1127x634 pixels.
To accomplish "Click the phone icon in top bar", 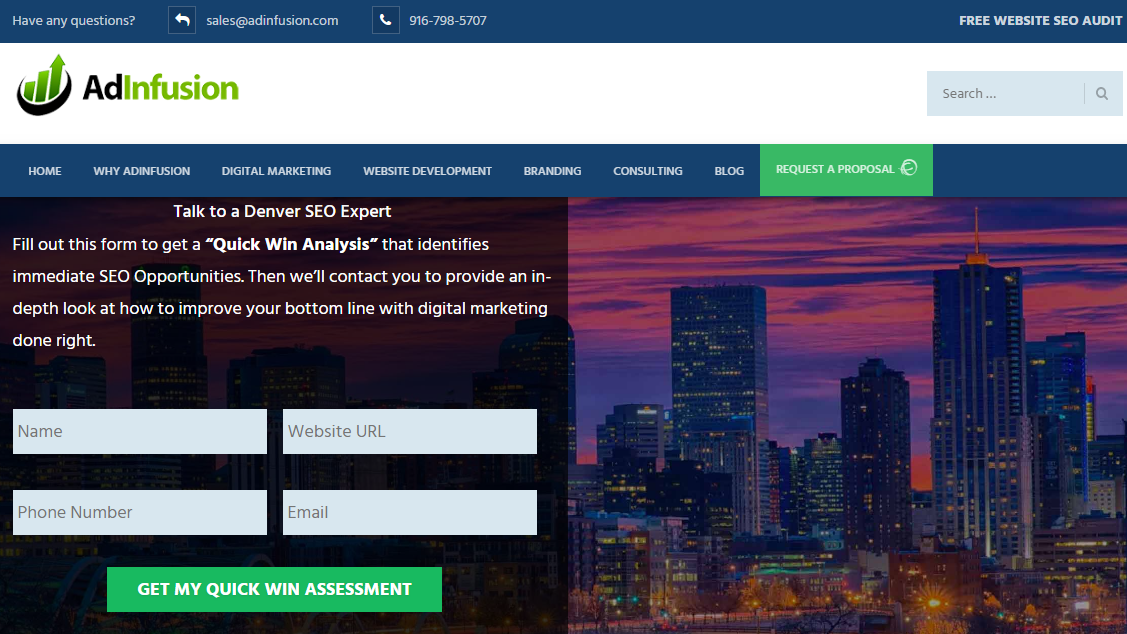I will coord(386,20).
